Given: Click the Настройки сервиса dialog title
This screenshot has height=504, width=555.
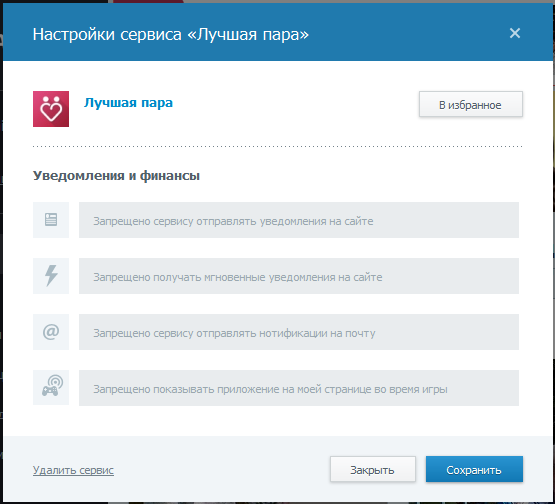Looking at the screenshot, I should pos(171,34).
